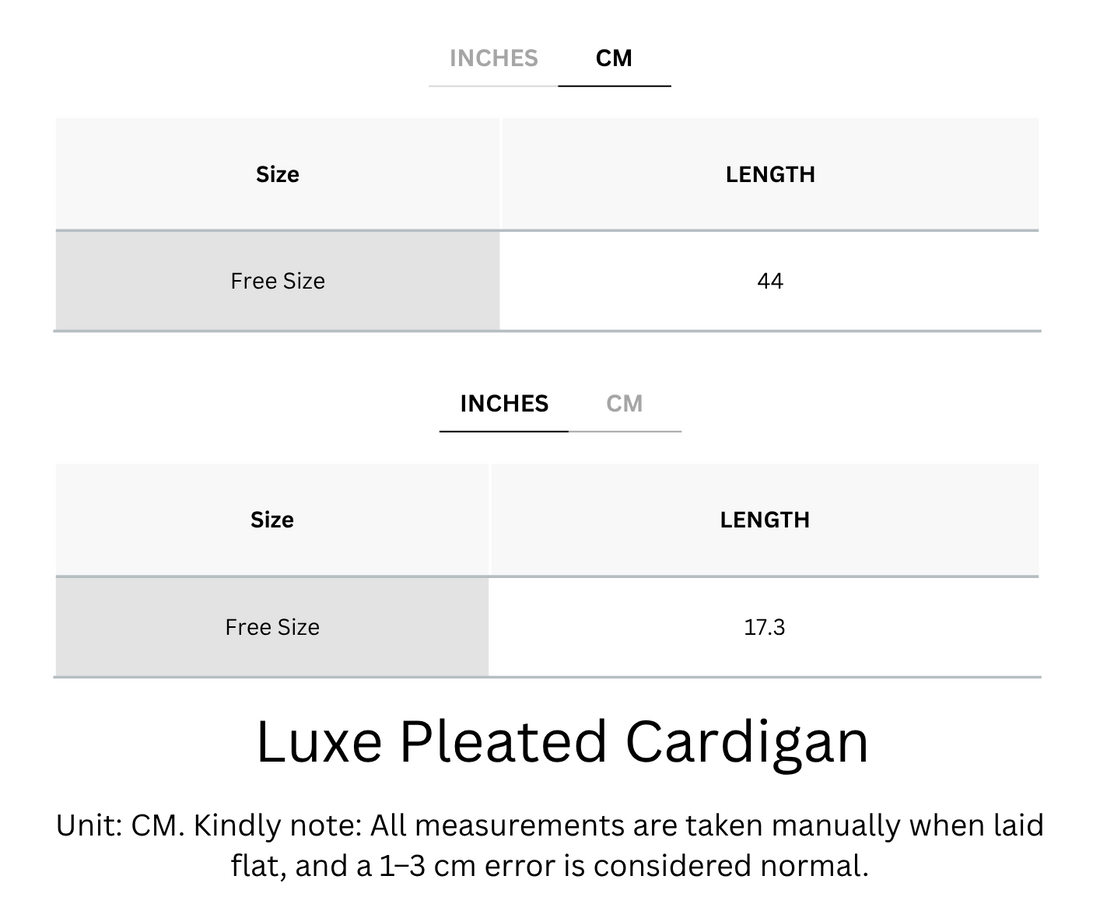The height and width of the screenshot is (904, 1100).
Task: Select CM tab in upper chart
Action: pos(614,58)
